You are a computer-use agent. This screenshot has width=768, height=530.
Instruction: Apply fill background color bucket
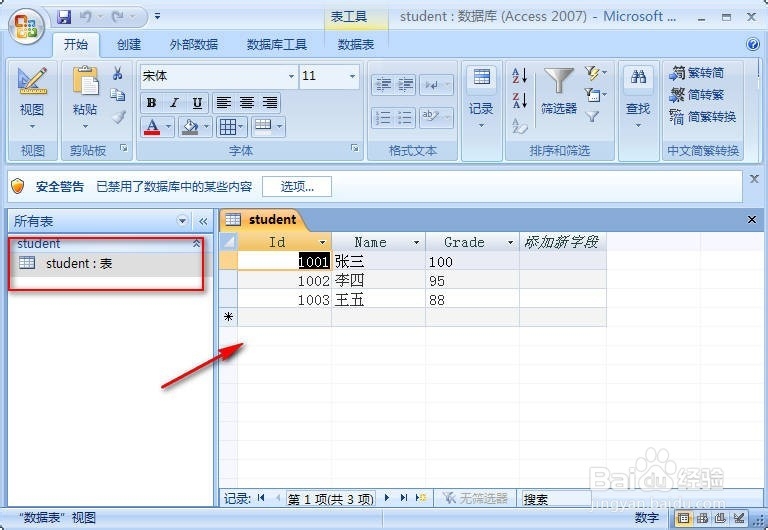pyautogui.click(x=190, y=127)
